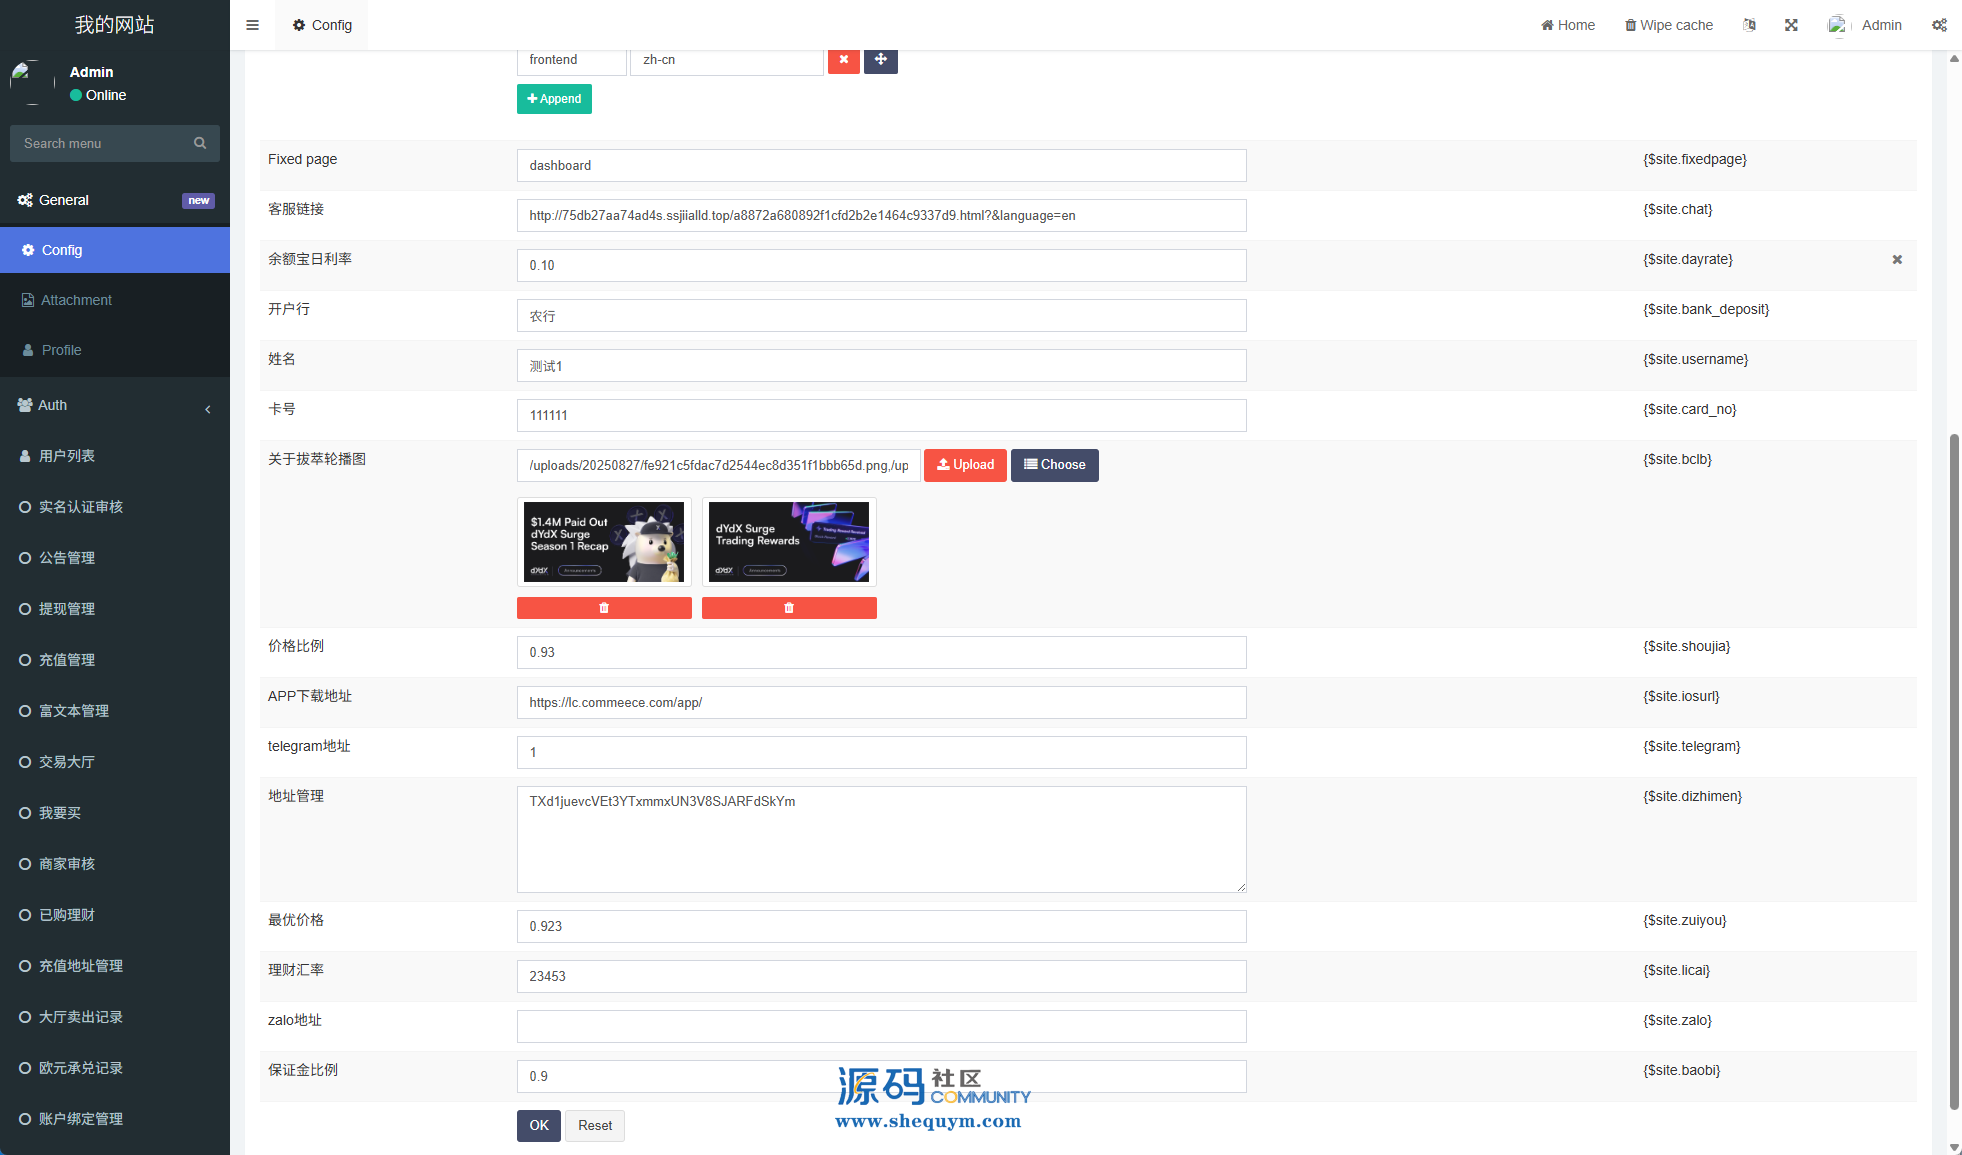This screenshot has width=1962, height=1155.
Task: Click the Append button
Action: [554, 99]
